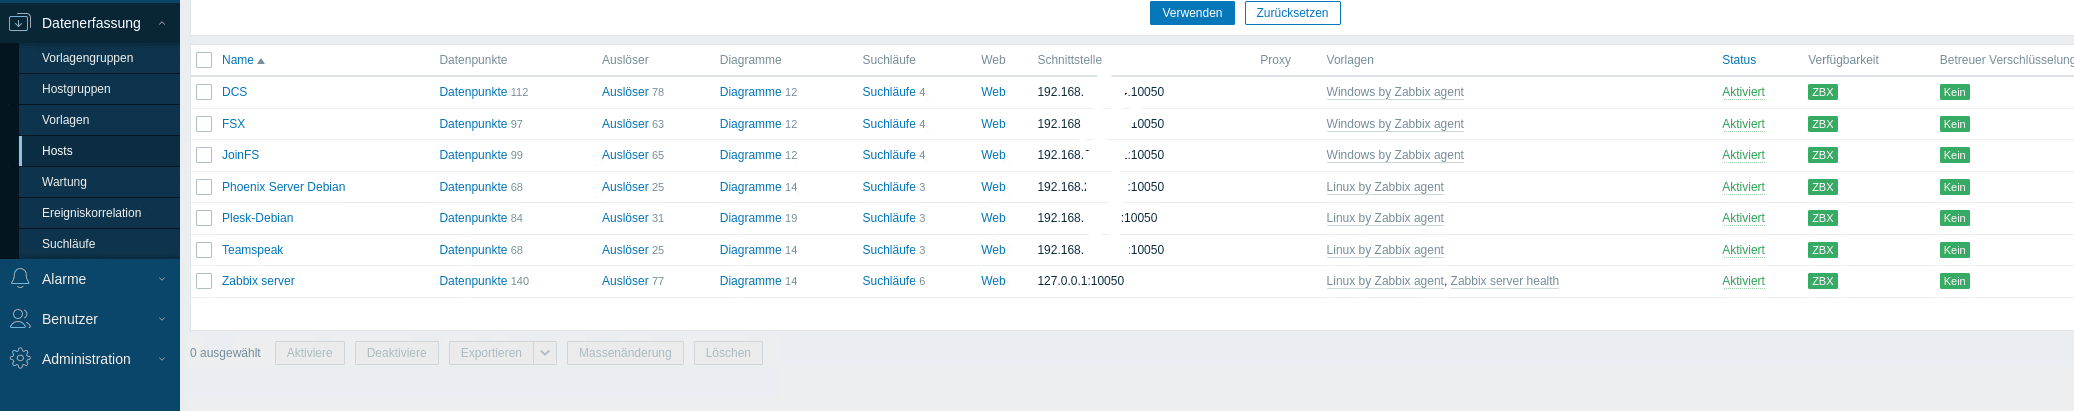Expand the Alarme menu chevron
The height and width of the screenshot is (411, 2074).
click(162, 279)
